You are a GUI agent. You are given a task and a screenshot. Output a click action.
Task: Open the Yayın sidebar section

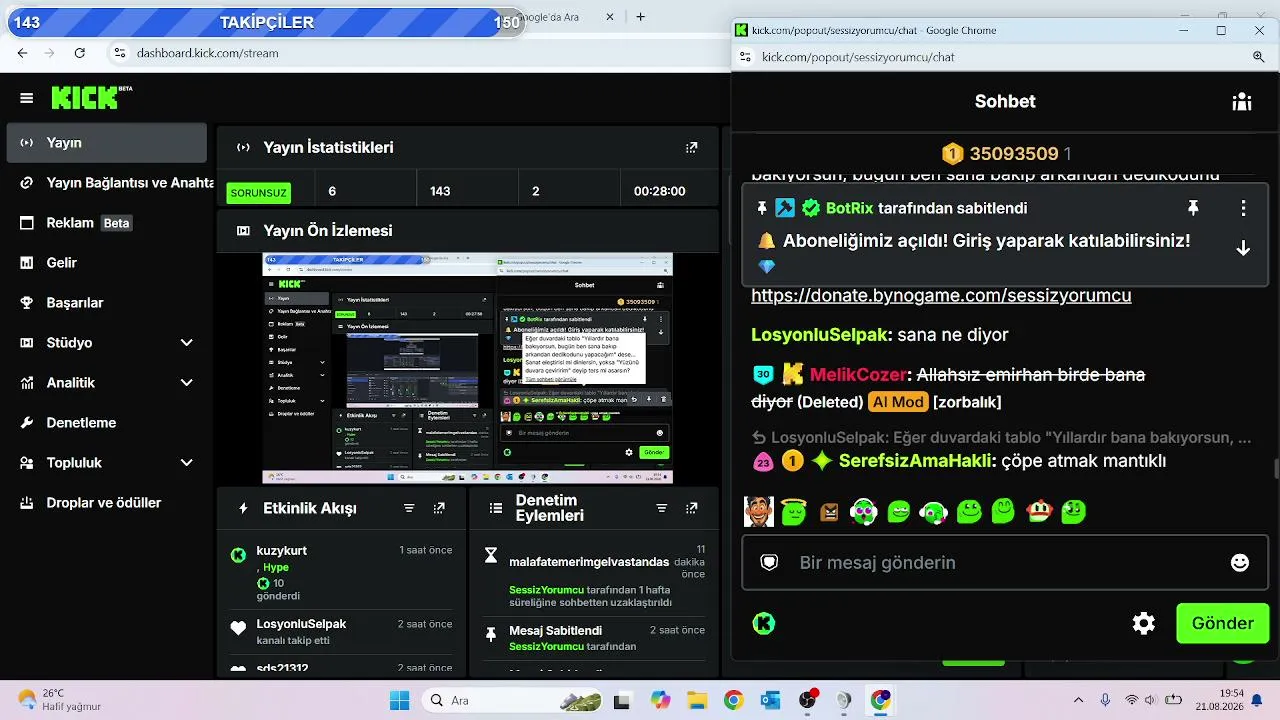107,143
